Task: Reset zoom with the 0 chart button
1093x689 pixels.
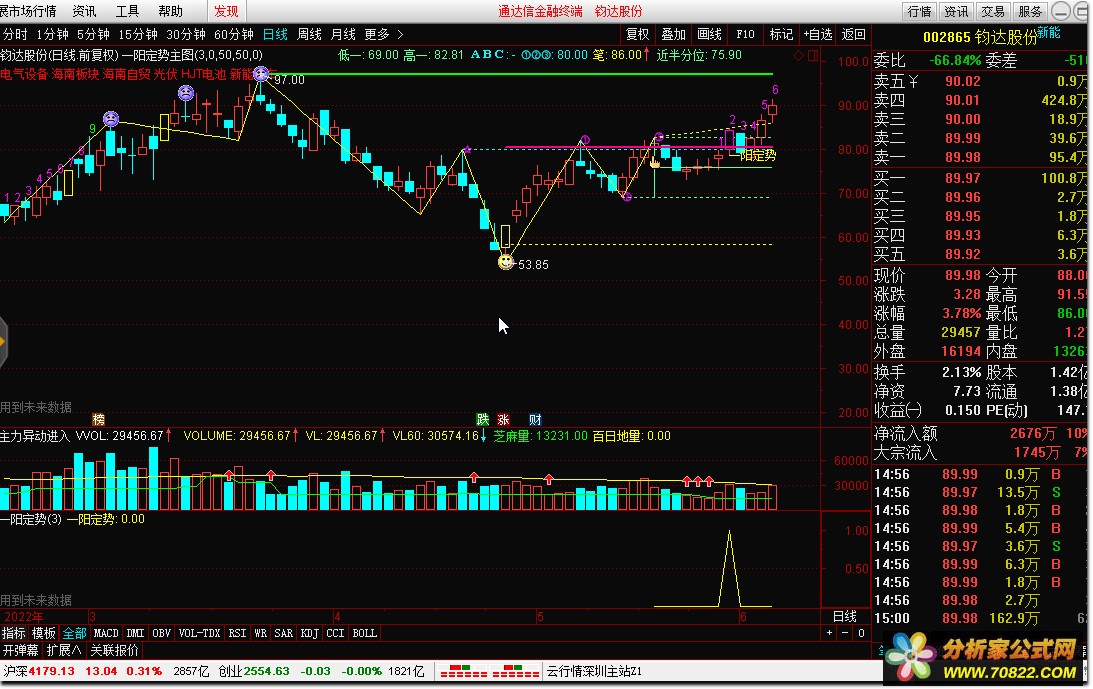Action: 861,633
